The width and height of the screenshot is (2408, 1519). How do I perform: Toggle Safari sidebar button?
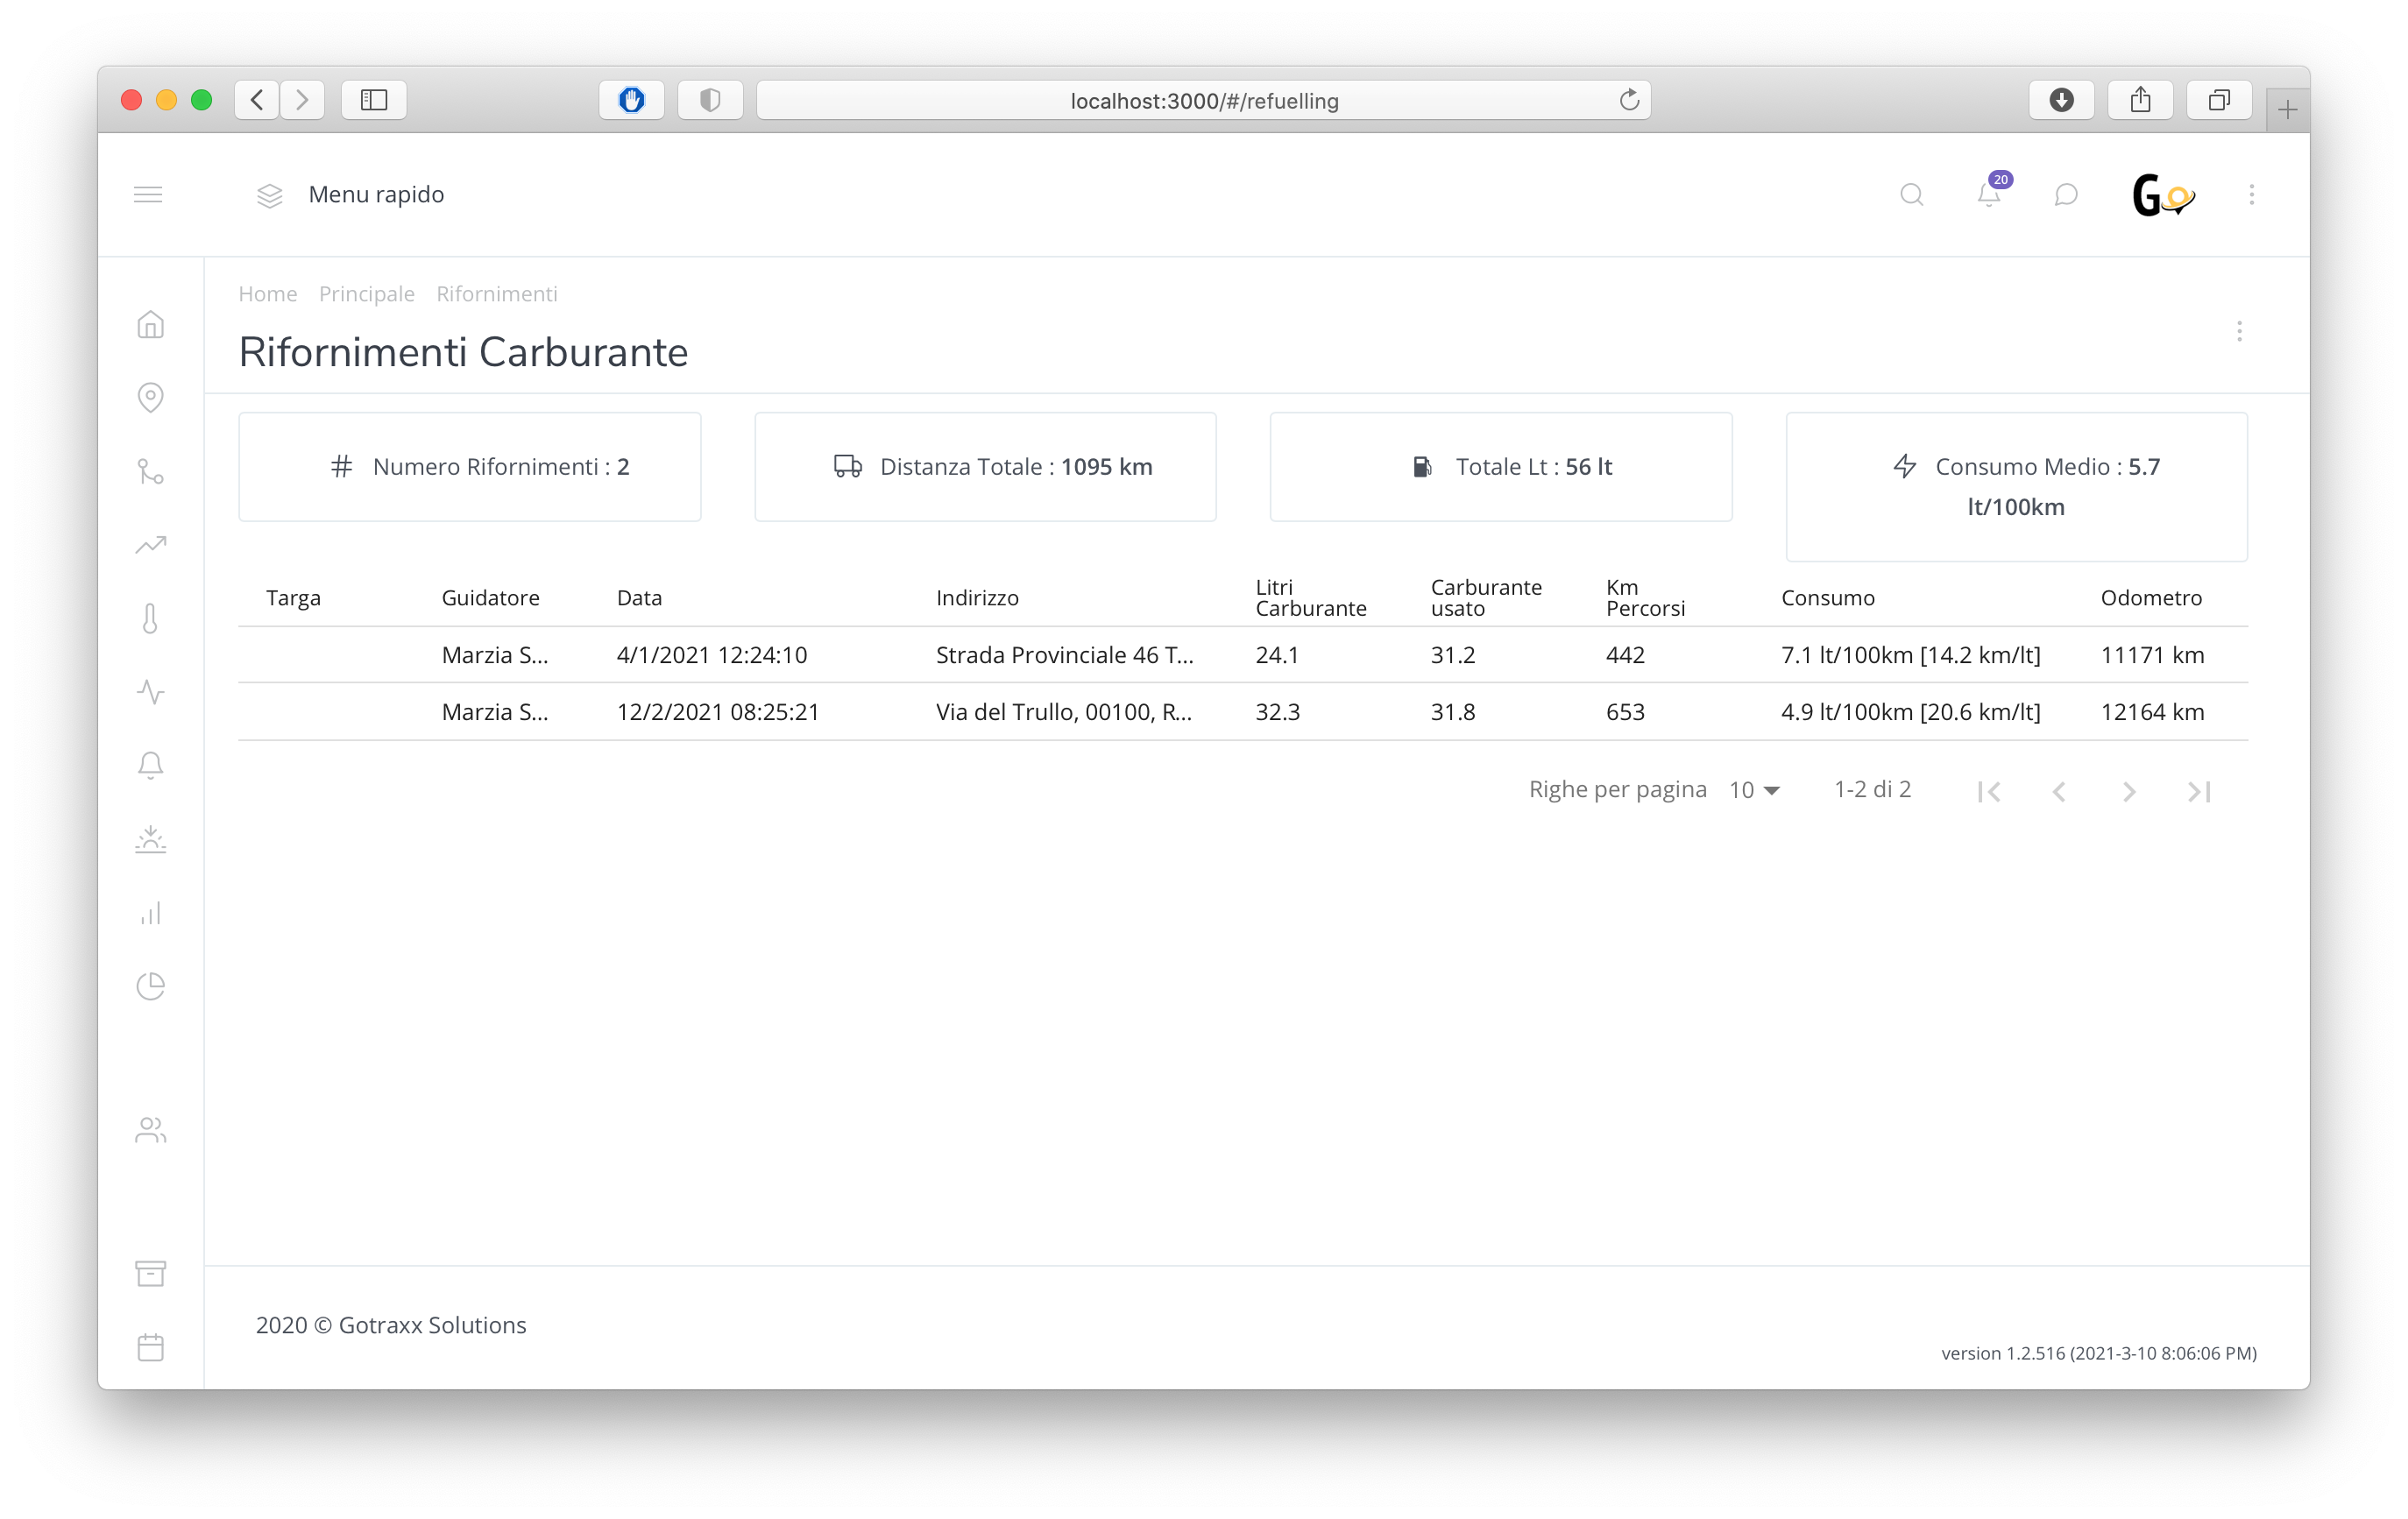(x=374, y=100)
